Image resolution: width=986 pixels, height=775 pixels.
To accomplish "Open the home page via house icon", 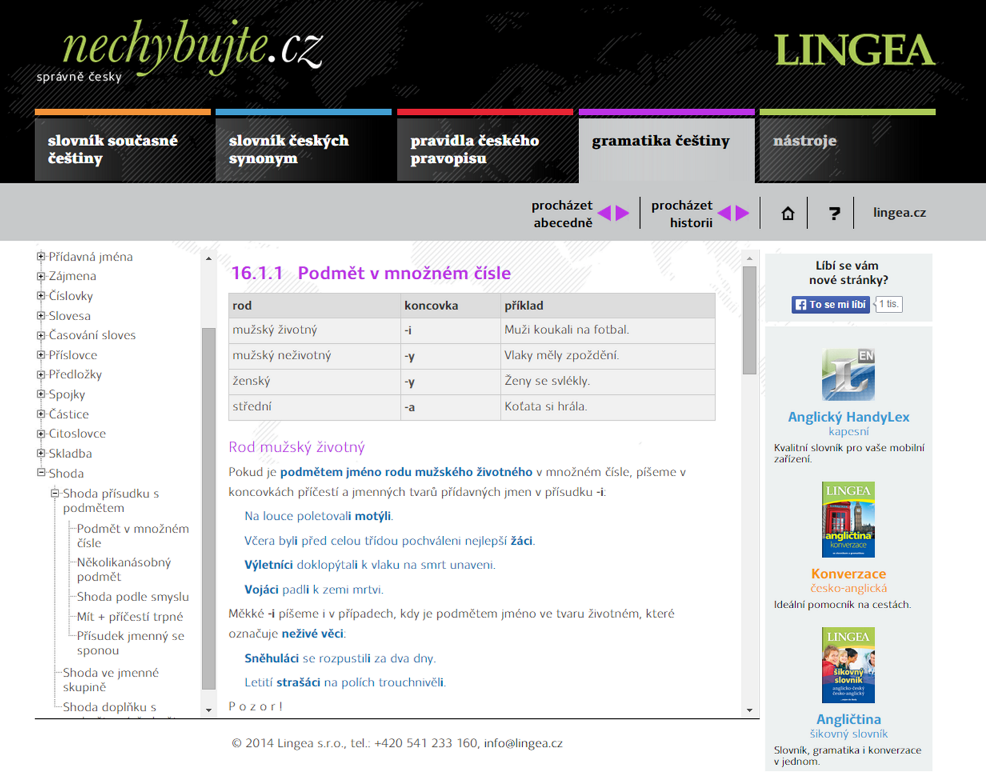I will coord(788,214).
